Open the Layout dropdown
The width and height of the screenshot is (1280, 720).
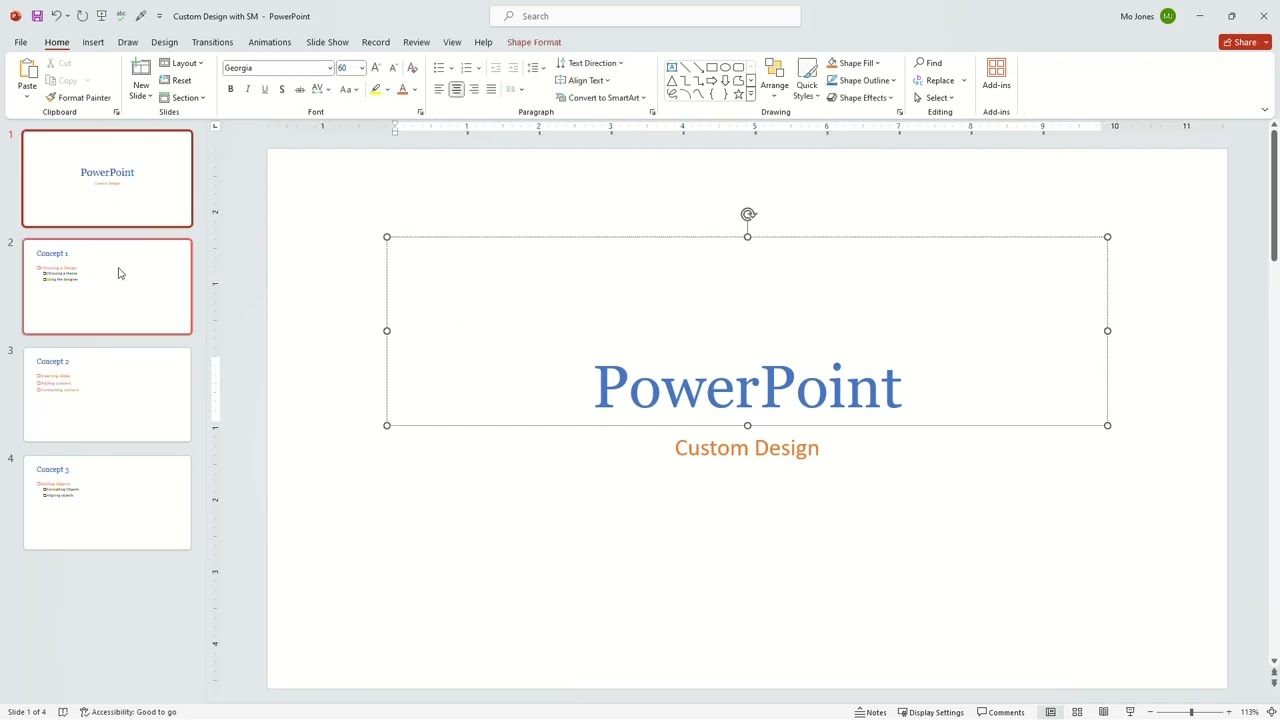[x=181, y=63]
